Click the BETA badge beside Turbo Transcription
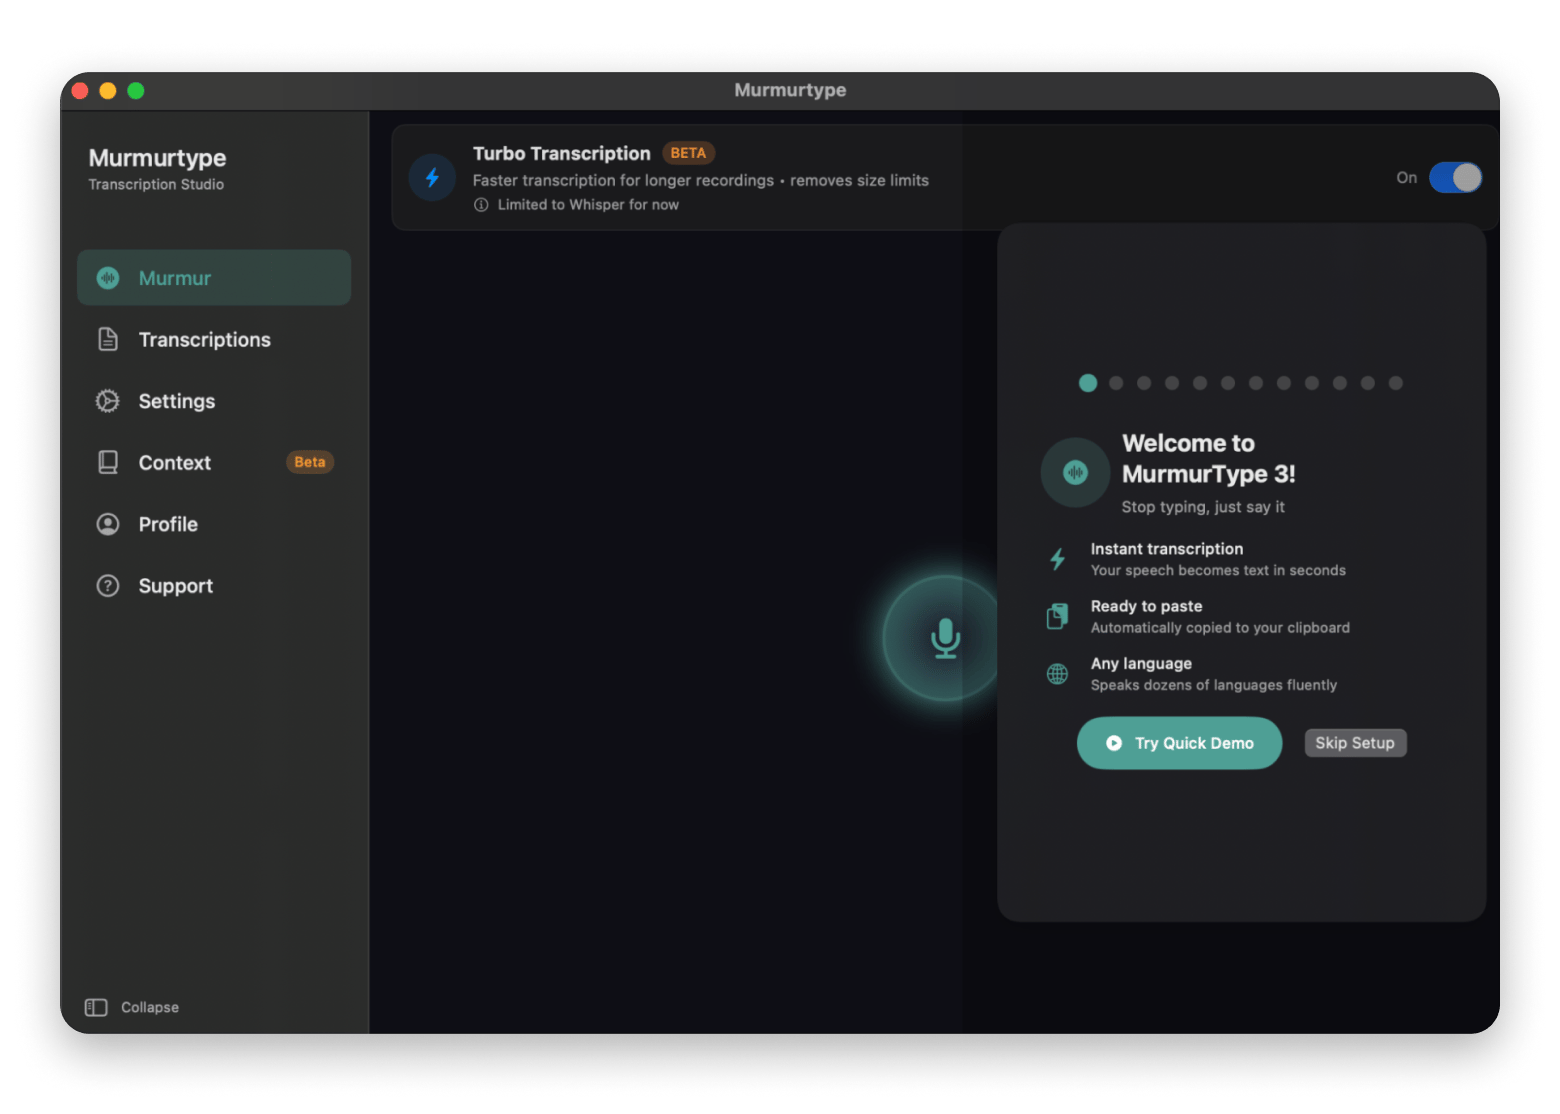1560x1114 pixels. pyautogui.click(x=688, y=153)
